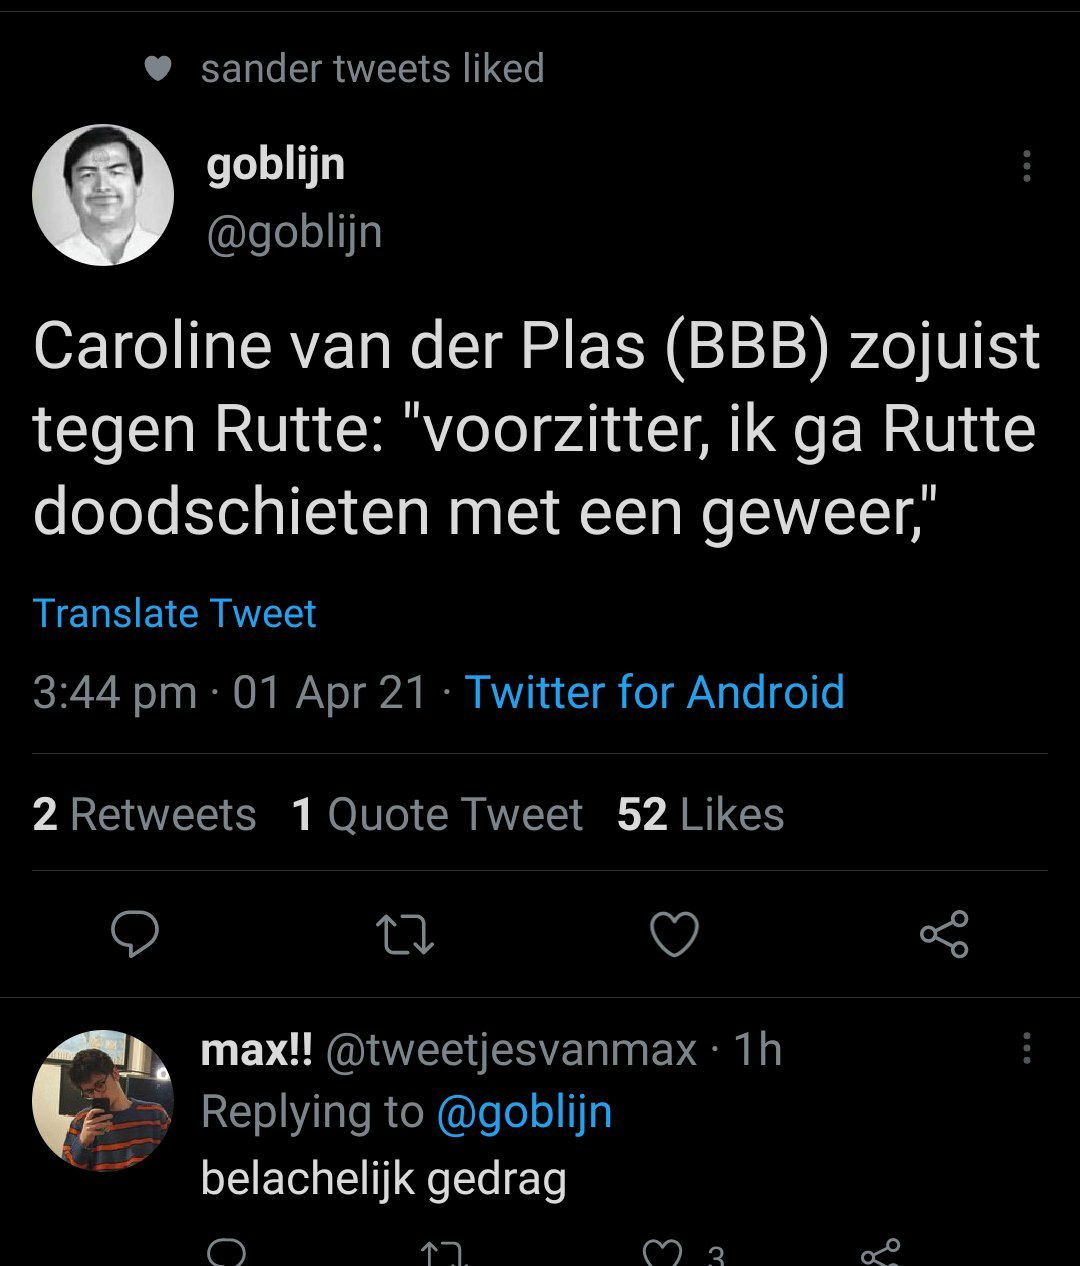Reply to goblijn's tweet
1080x1266 pixels.
(x=134, y=934)
